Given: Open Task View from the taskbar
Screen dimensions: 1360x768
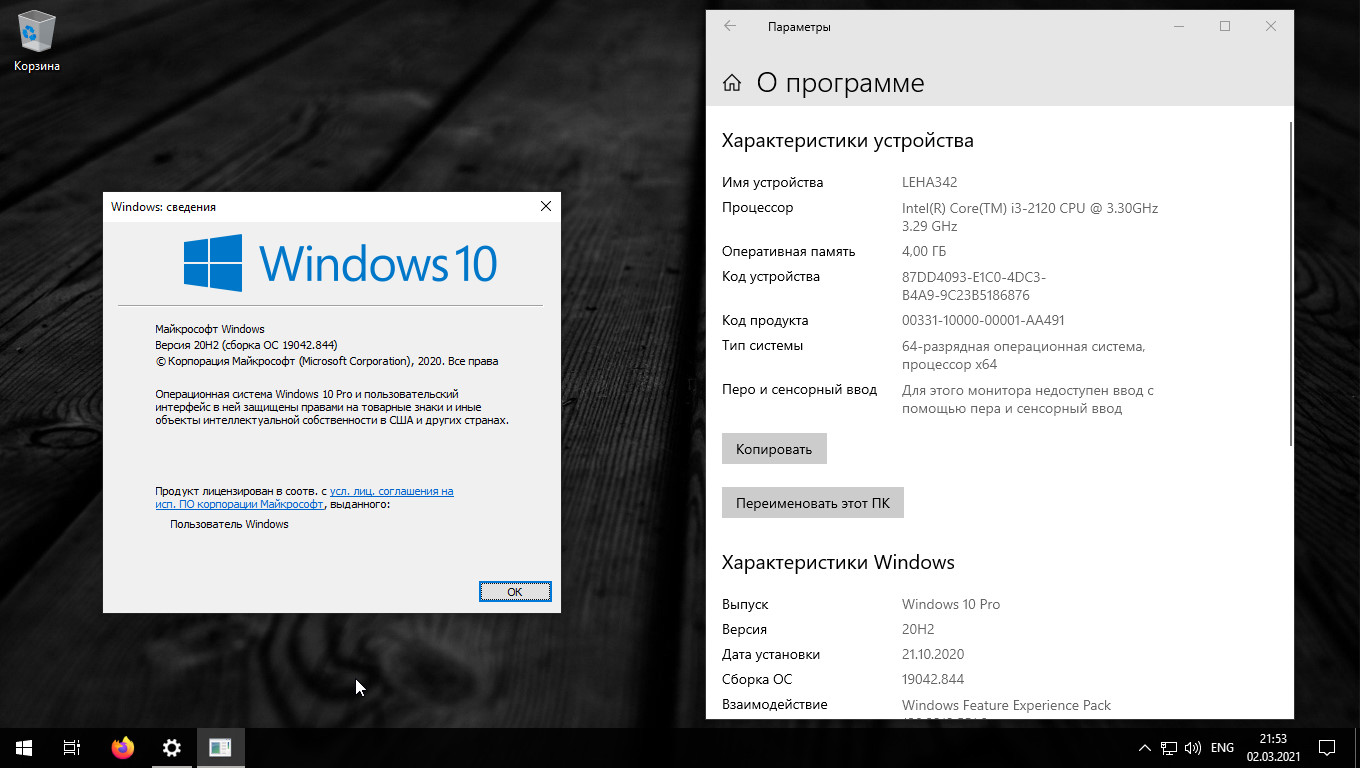Looking at the screenshot, I should (72, 747).
